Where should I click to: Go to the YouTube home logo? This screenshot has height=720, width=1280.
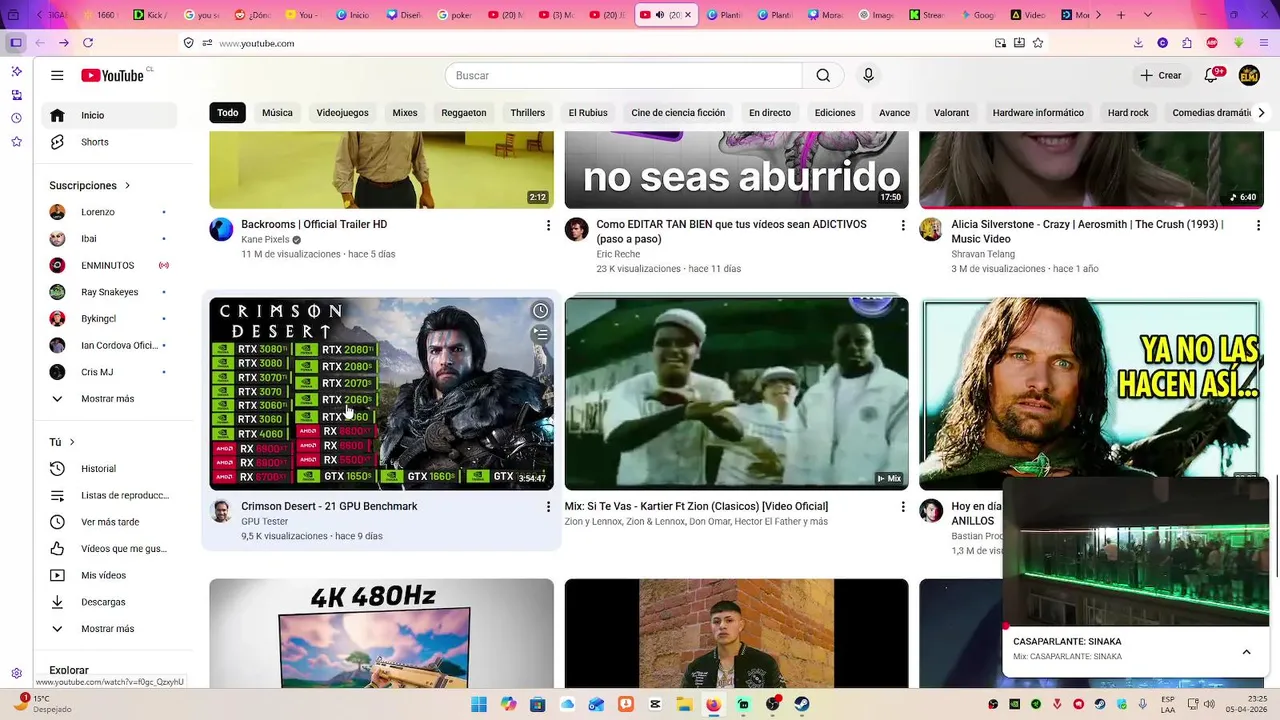point(112,75)
